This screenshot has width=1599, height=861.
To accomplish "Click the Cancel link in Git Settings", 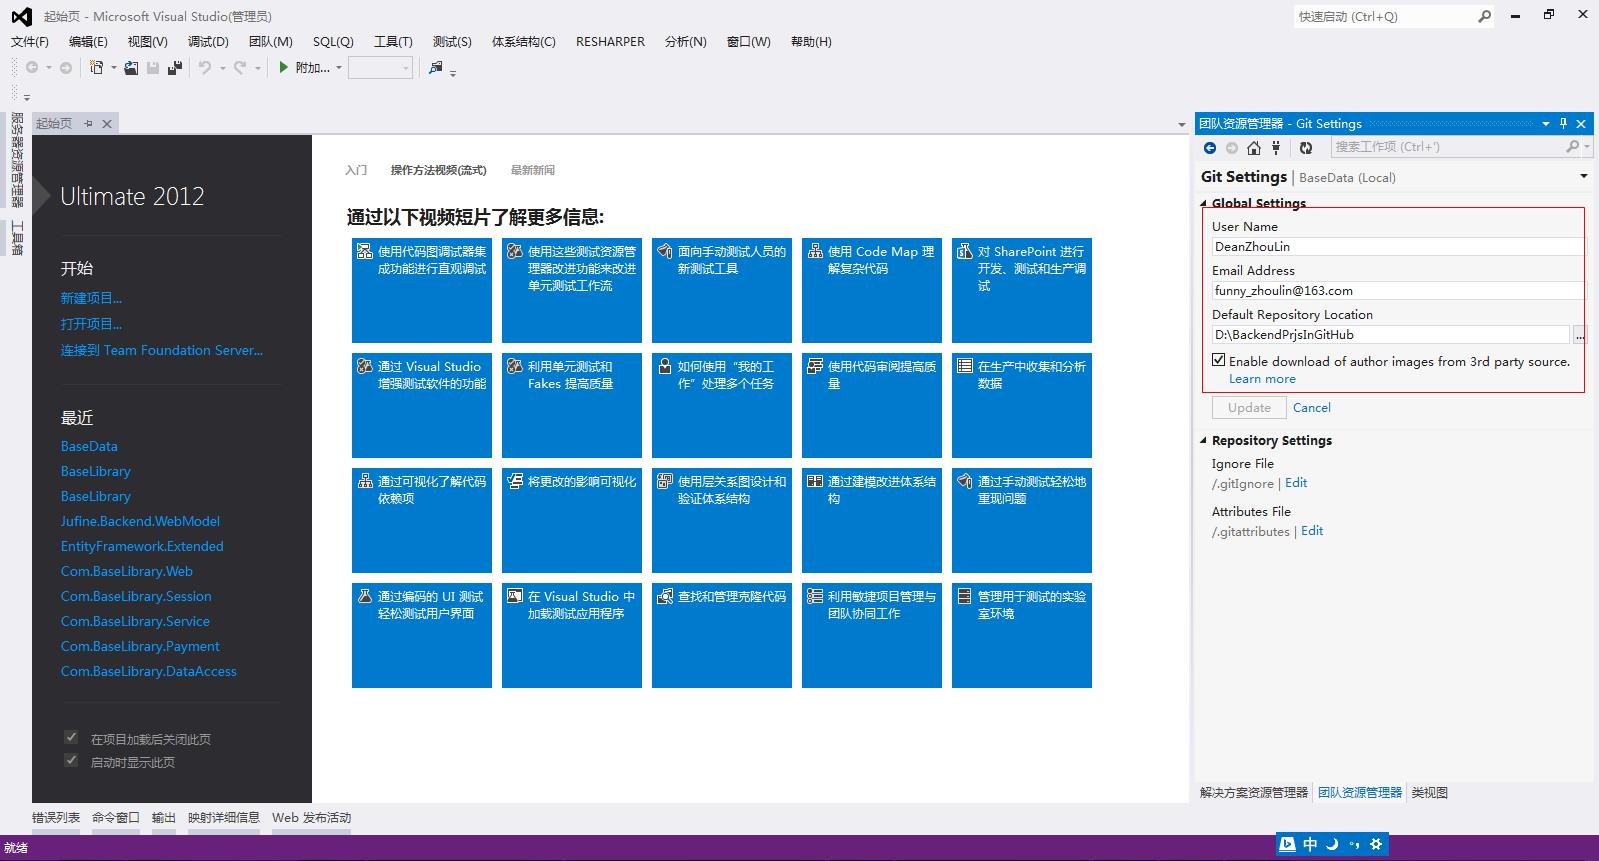I will coord(1311,407).
